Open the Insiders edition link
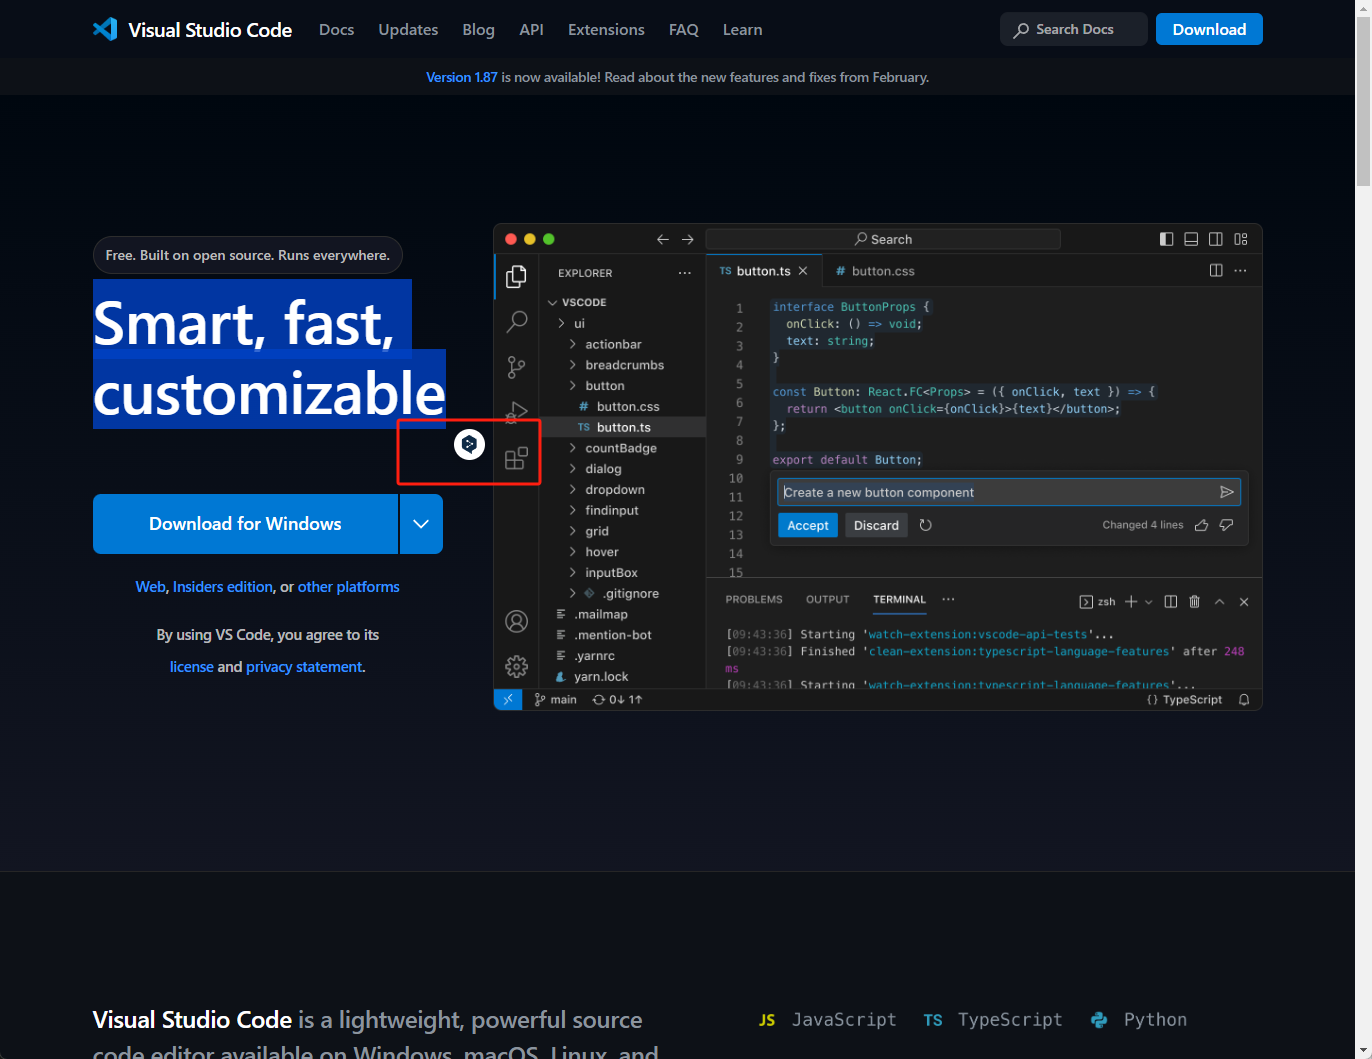1372x1059 pixels. (x=223, y=587)
